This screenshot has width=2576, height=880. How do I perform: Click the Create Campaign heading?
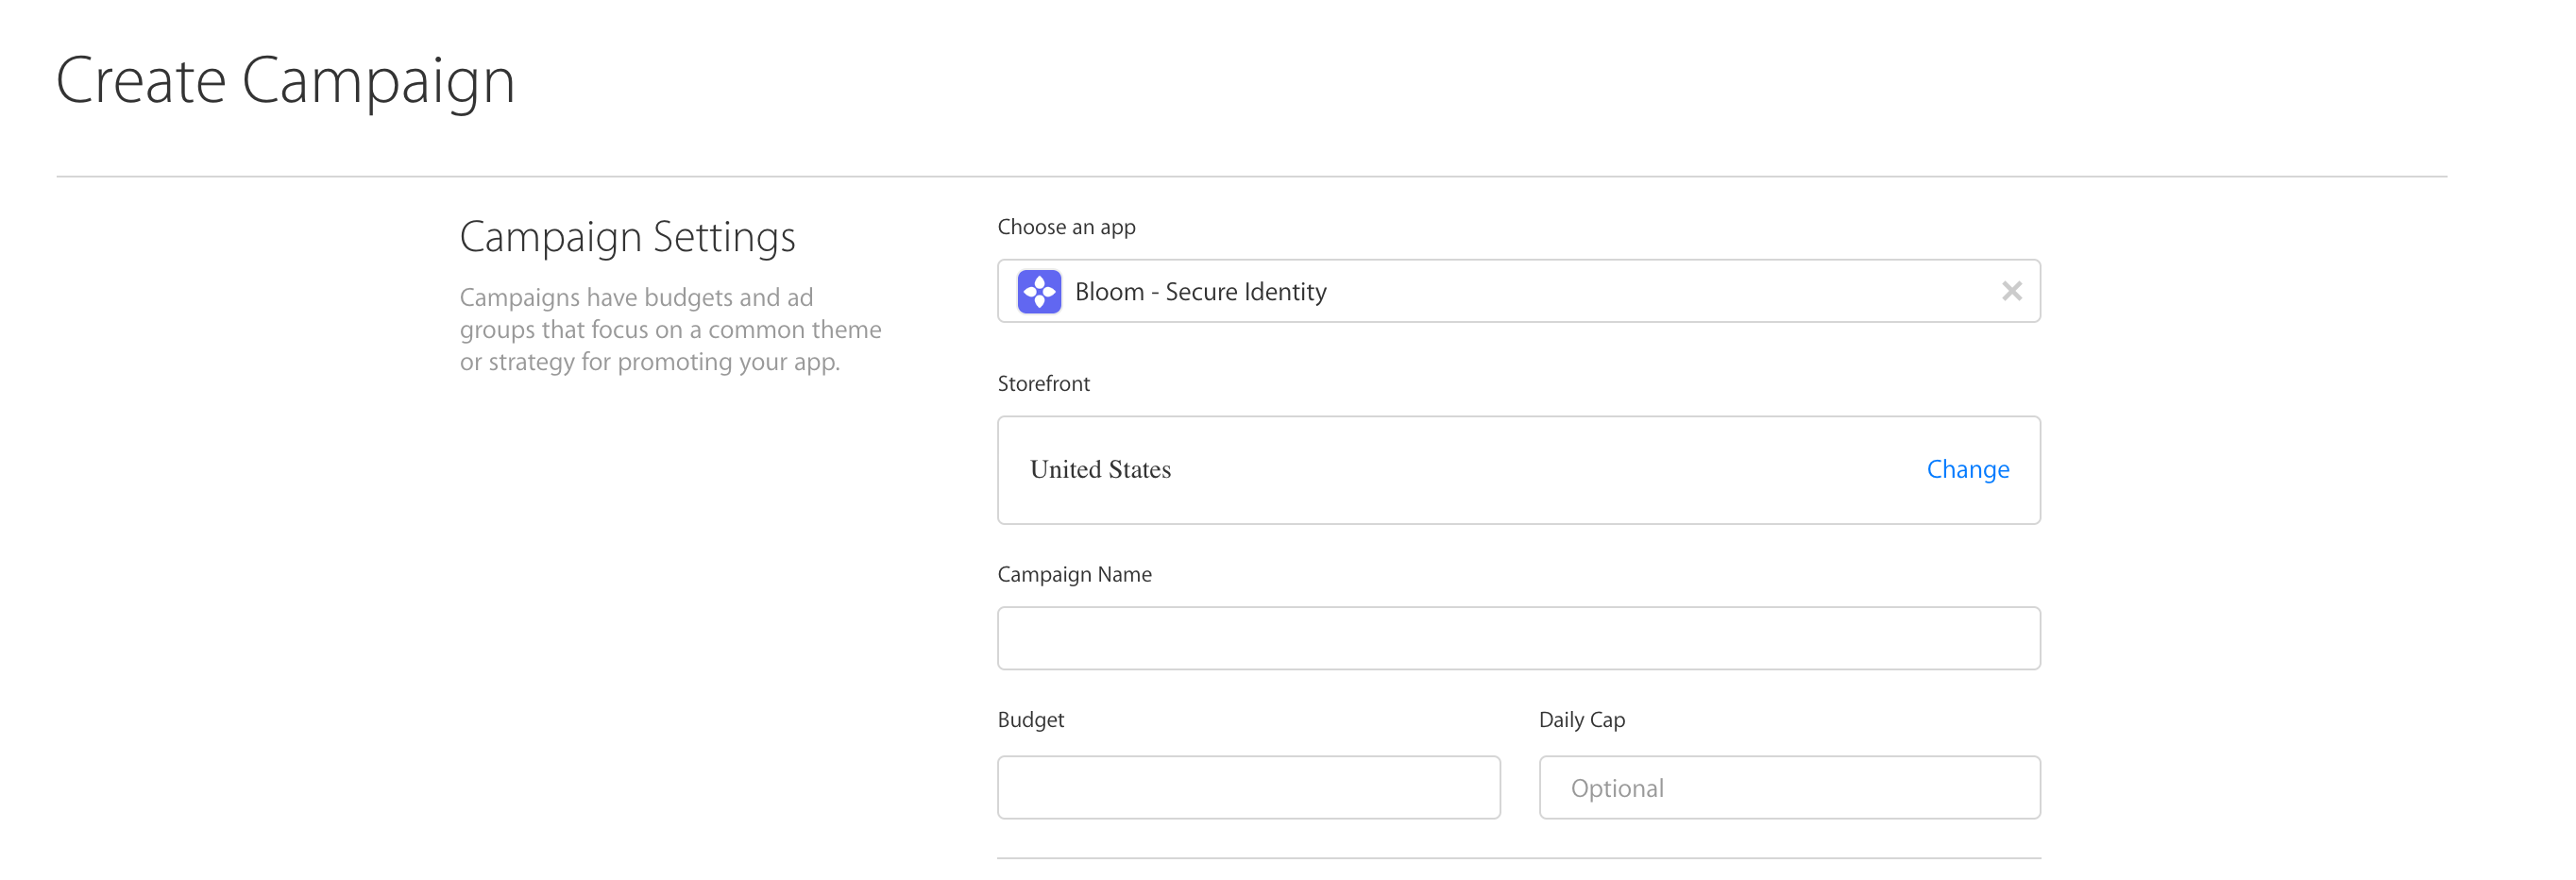pyautogui.click(x=285, y=81)
